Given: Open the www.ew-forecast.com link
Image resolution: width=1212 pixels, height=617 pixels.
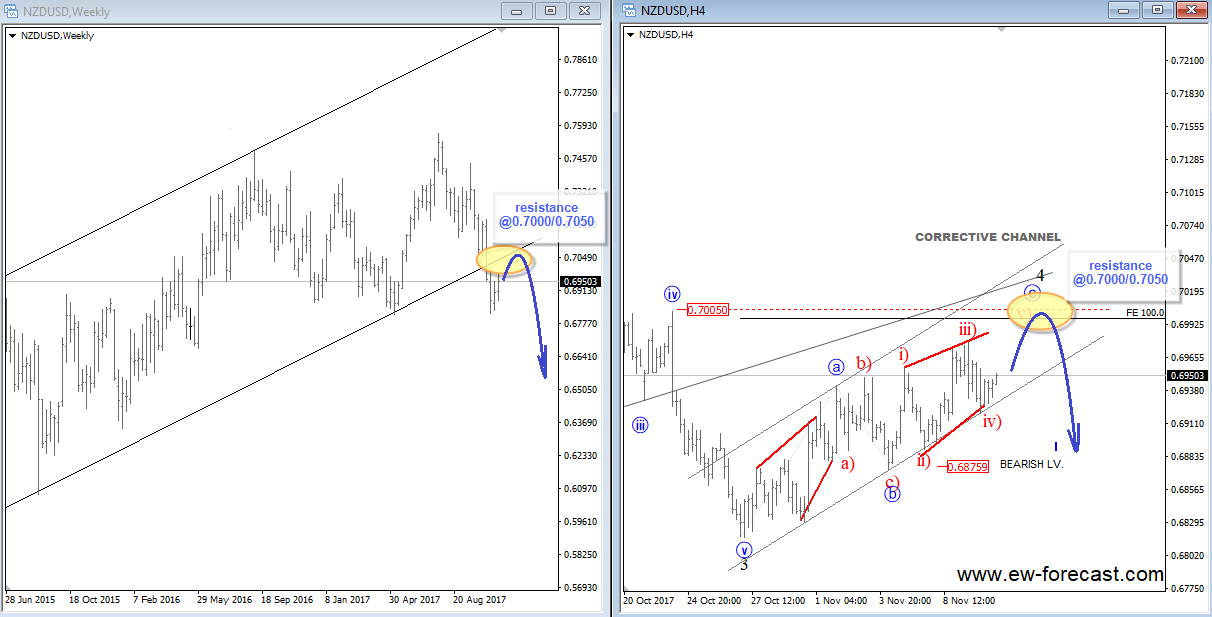Looking at the screenshot, I should (x=1060, y=575).
